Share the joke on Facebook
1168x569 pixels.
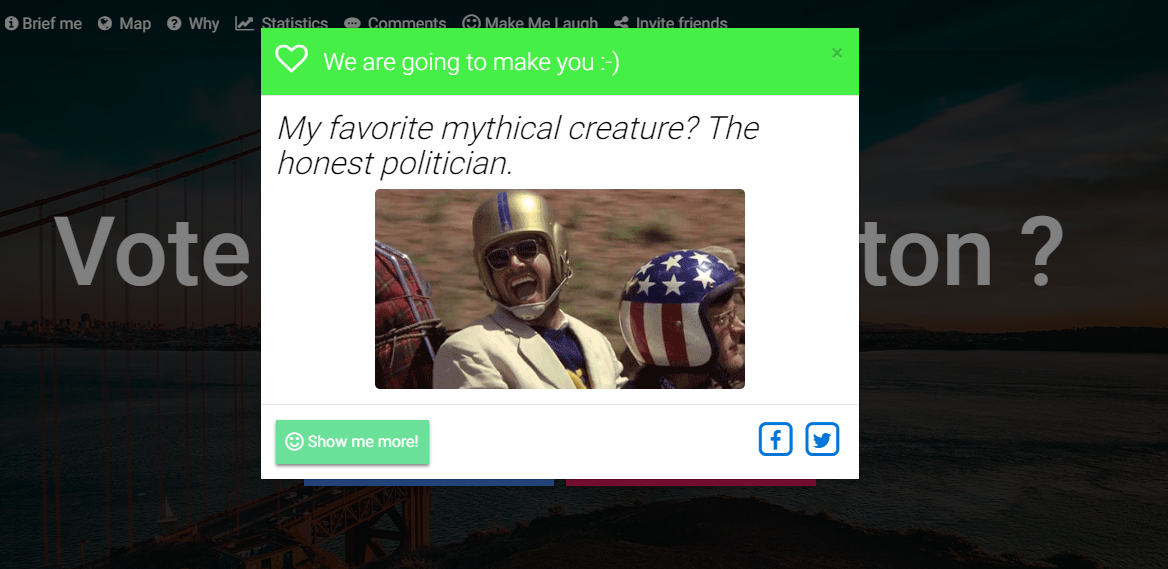click(775, 439)
